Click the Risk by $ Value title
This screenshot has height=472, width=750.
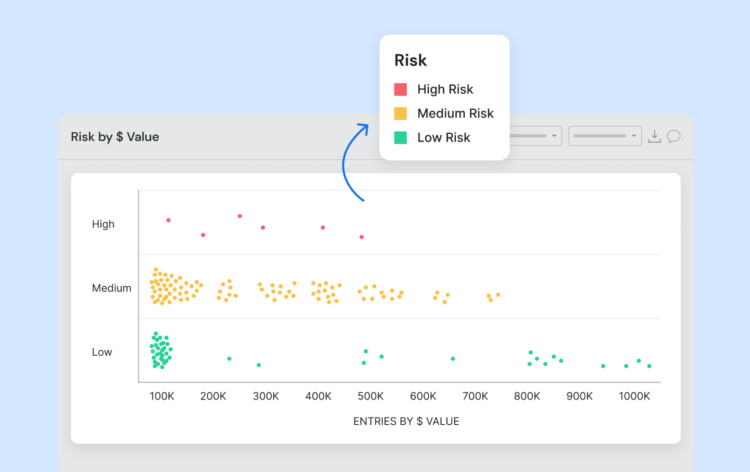(114, 137)
